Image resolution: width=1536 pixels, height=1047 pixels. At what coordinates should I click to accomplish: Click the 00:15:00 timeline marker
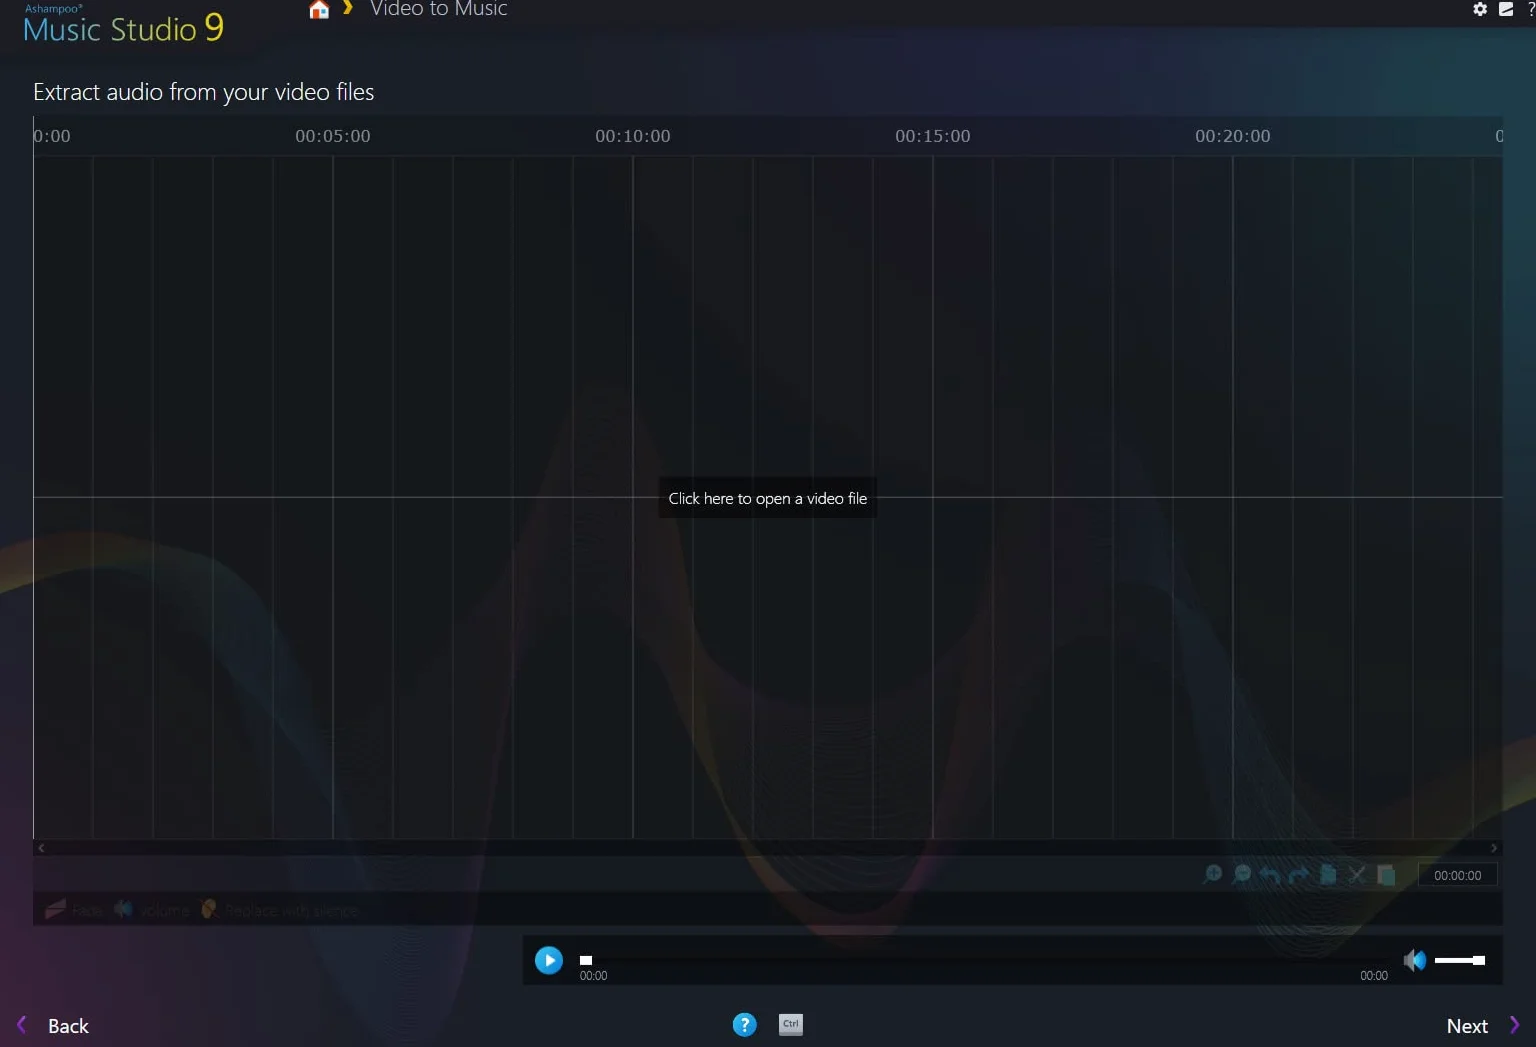coord(933,136)
